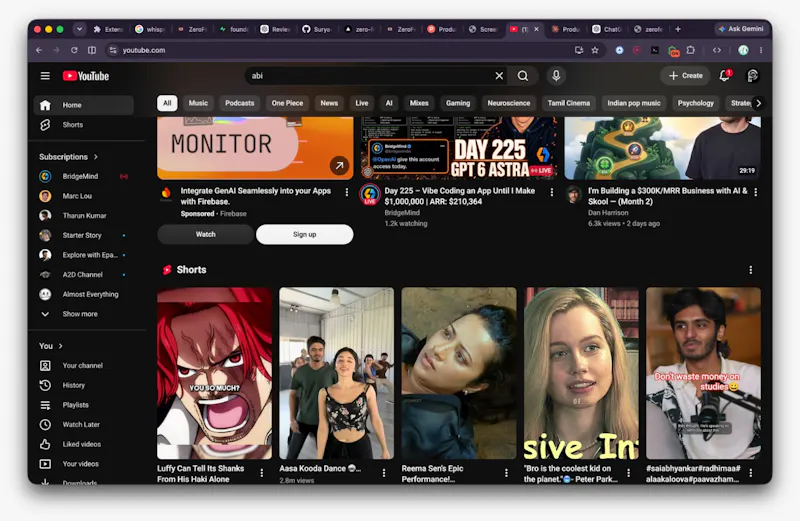Select the Psychology filter chip
The image size is (800, 521).
696,103
